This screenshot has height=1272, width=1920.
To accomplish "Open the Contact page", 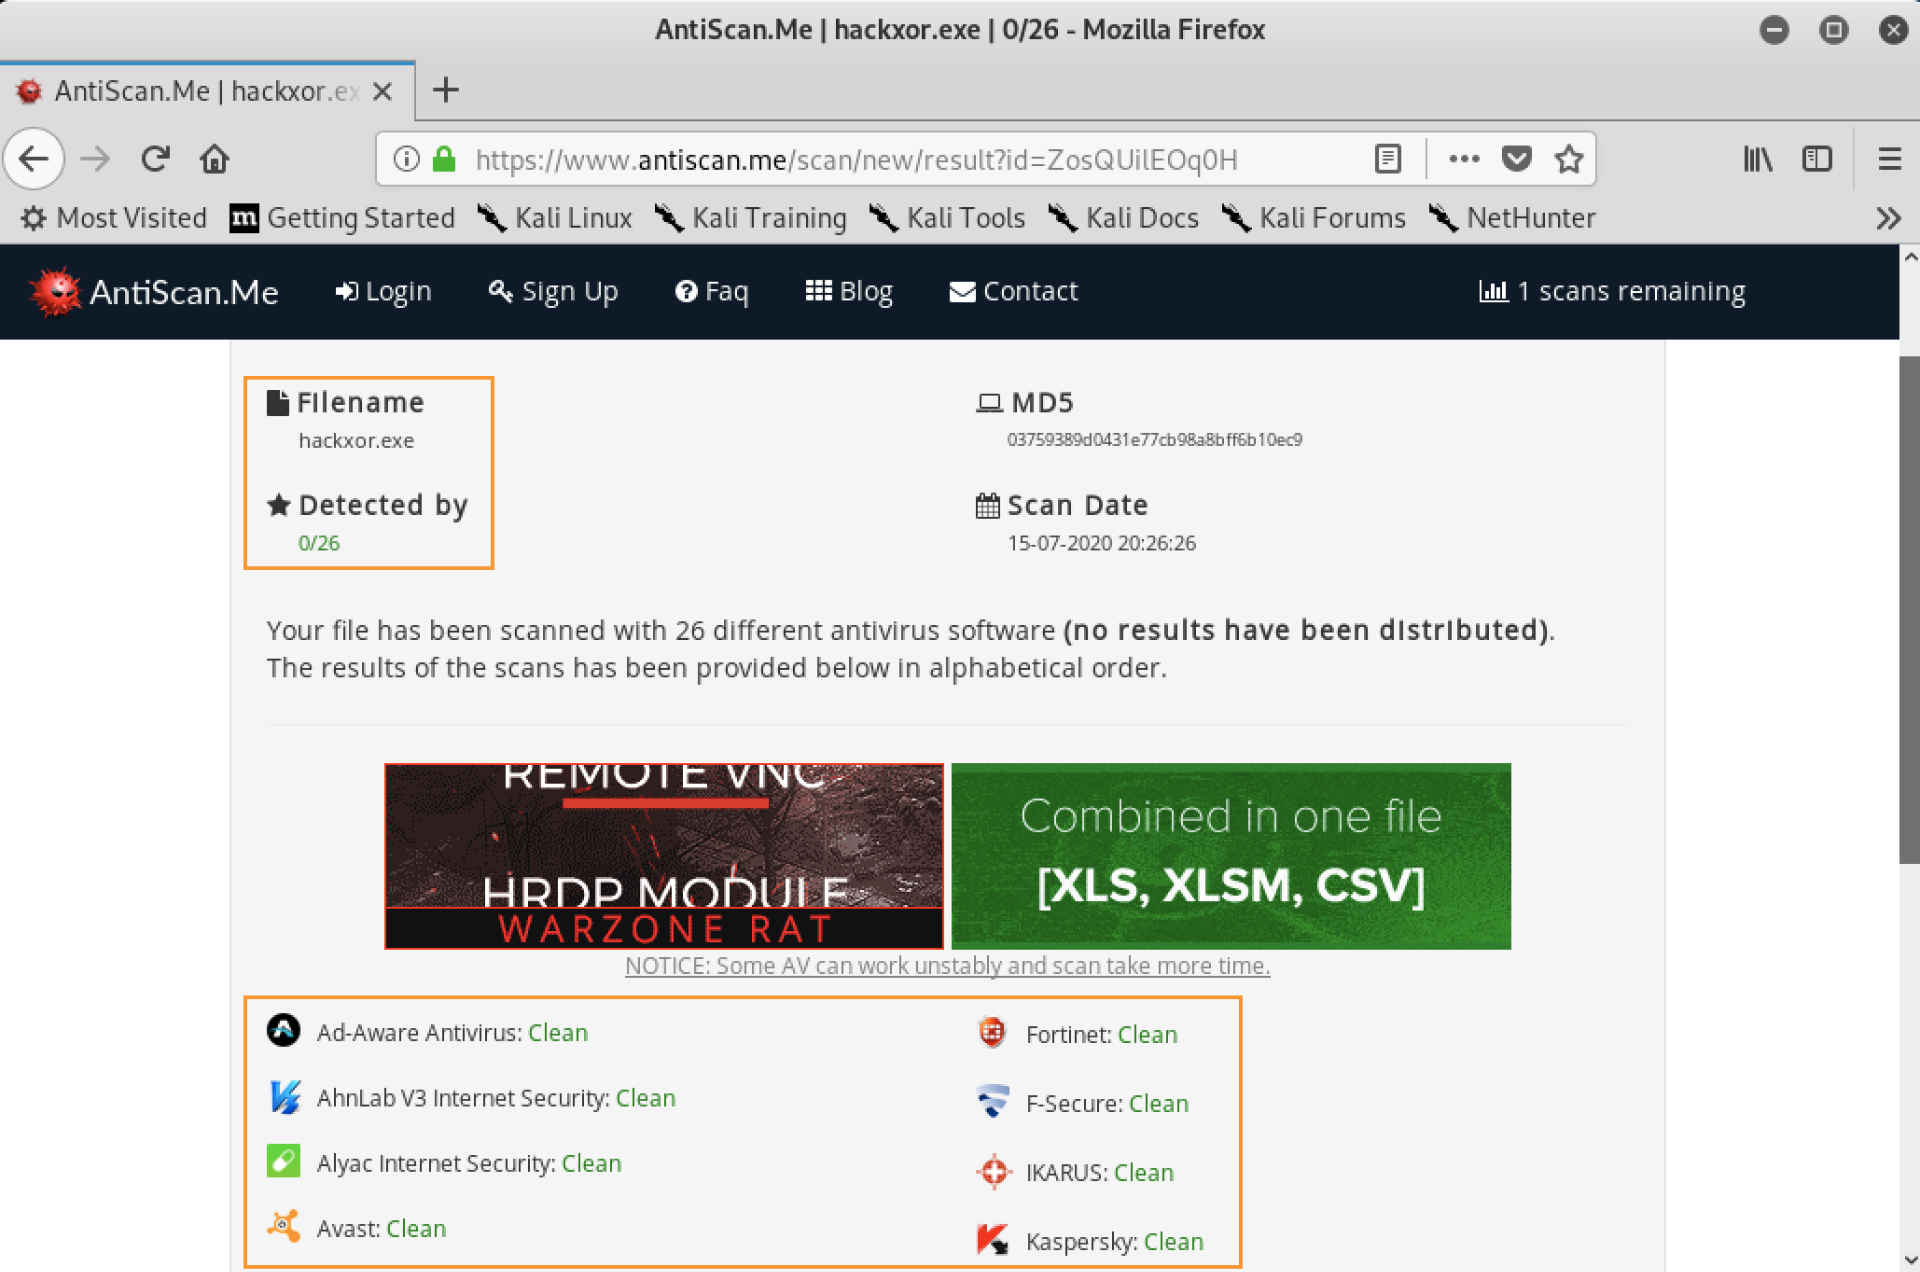I will click(1013, 291).
